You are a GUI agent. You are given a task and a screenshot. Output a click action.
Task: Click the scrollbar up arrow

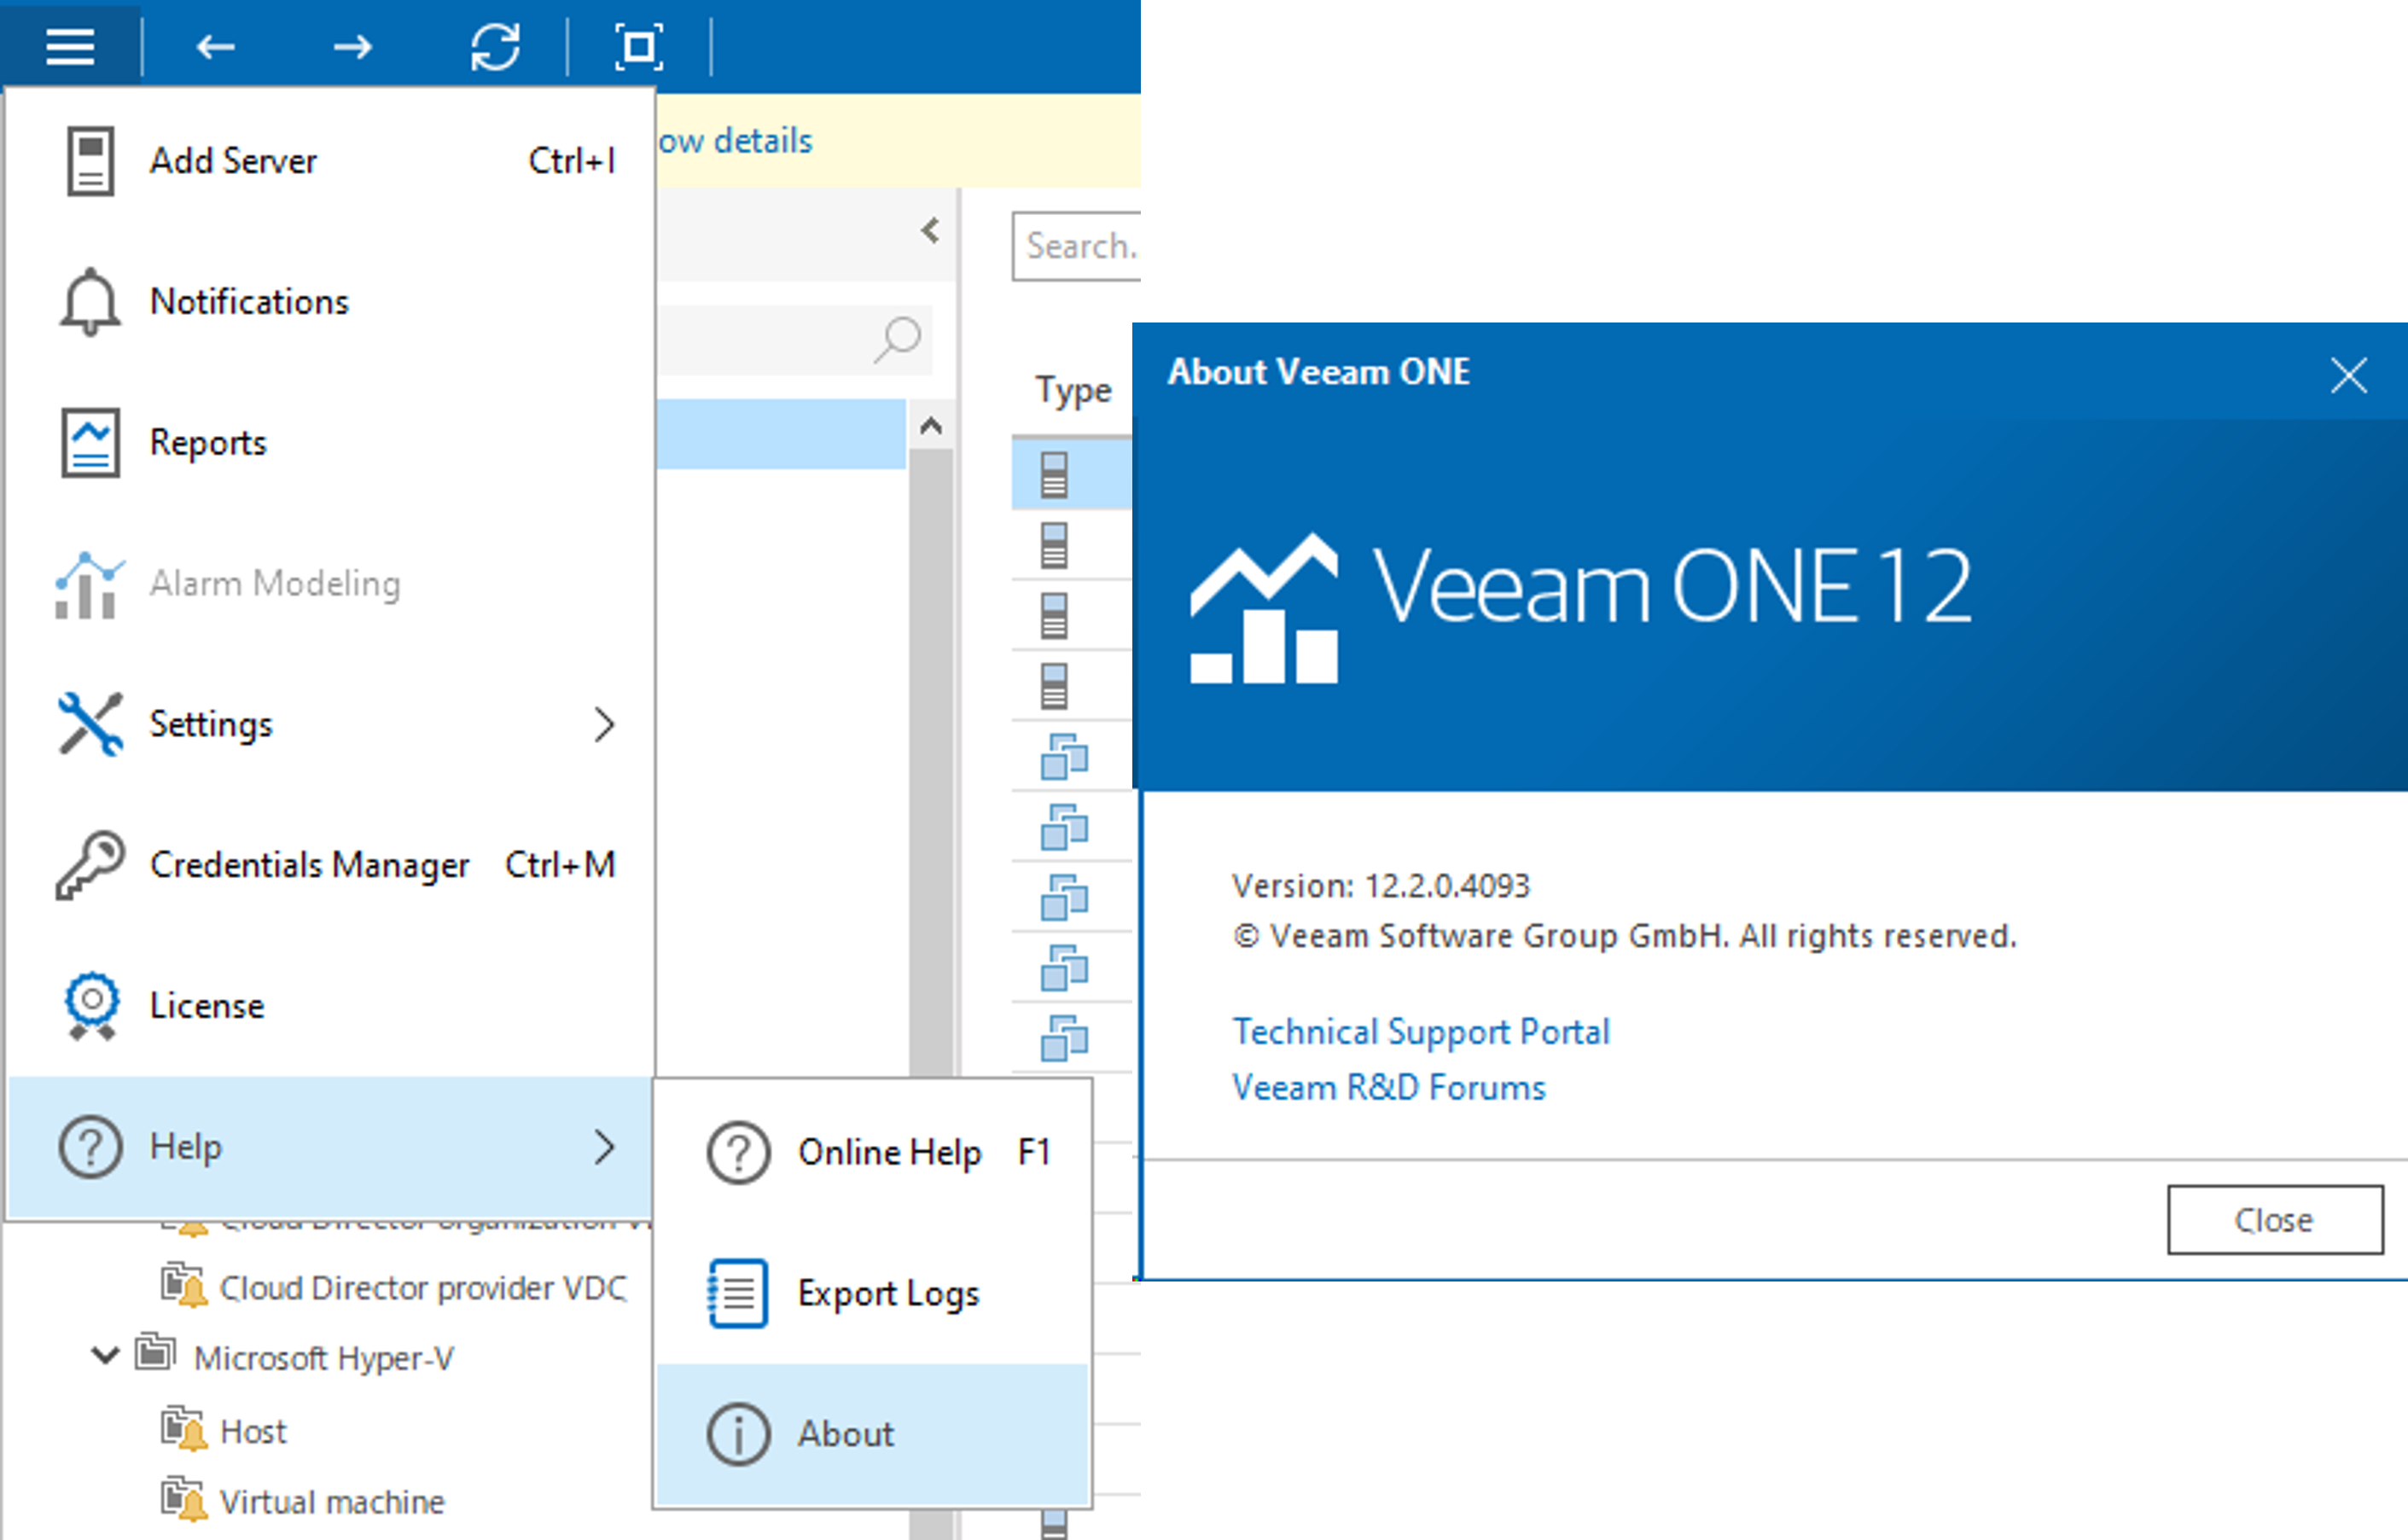(931, 427)
